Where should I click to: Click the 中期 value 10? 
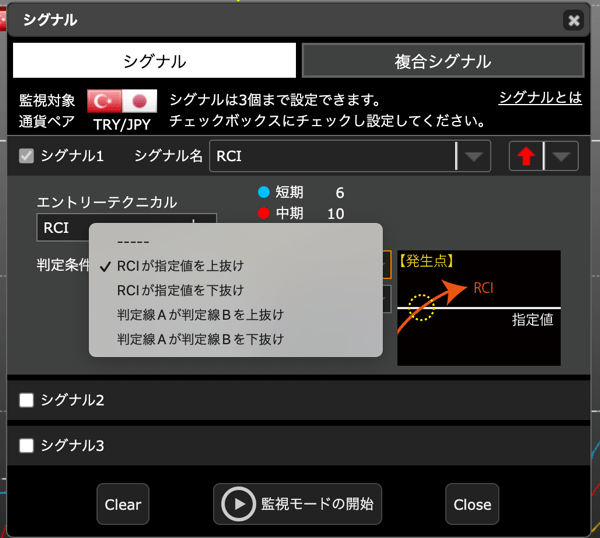tap(336, 214)
